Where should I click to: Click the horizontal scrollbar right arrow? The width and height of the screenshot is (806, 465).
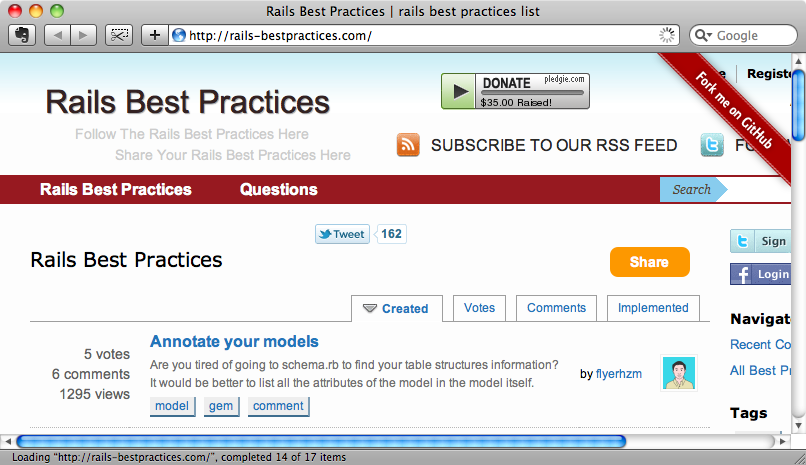[782, 441]
